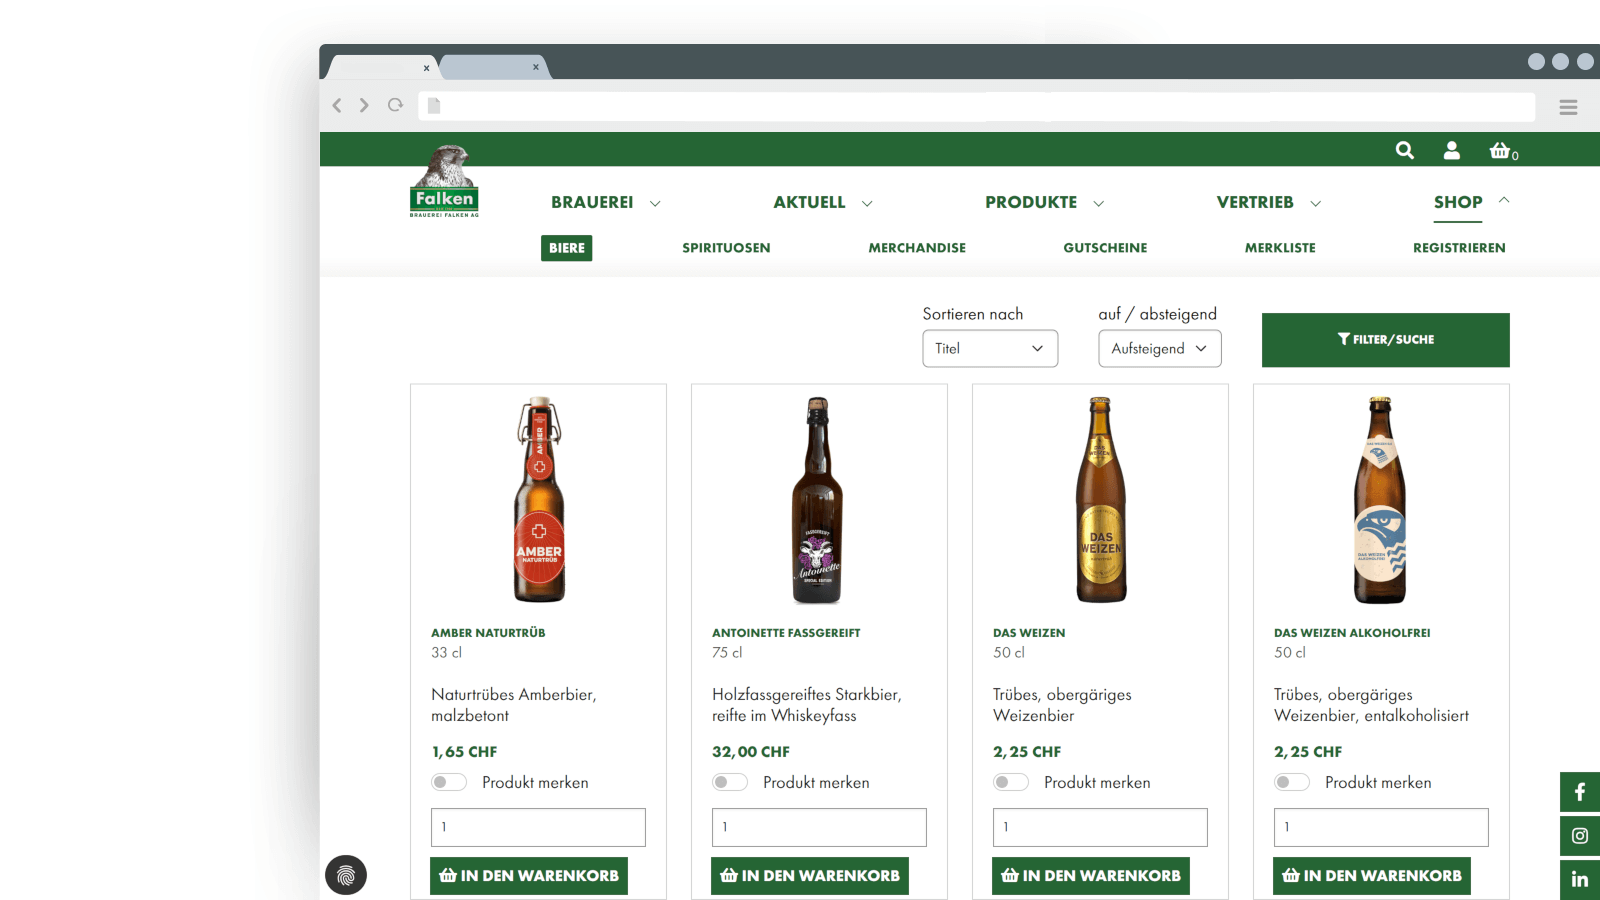Viewport: 1600px width, 900px height.
Task: Switch to the second browser tab
Action: [494, 67]
